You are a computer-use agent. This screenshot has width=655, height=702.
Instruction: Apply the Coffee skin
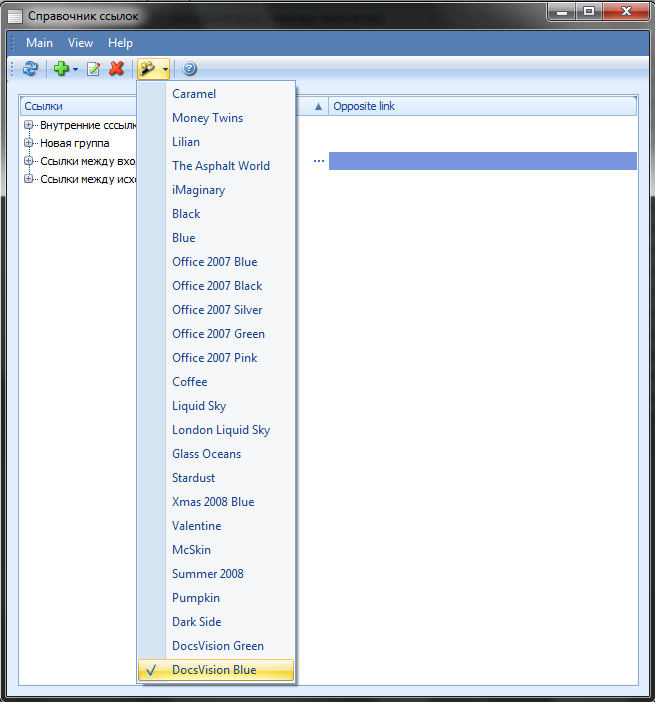tap(216, 382)
